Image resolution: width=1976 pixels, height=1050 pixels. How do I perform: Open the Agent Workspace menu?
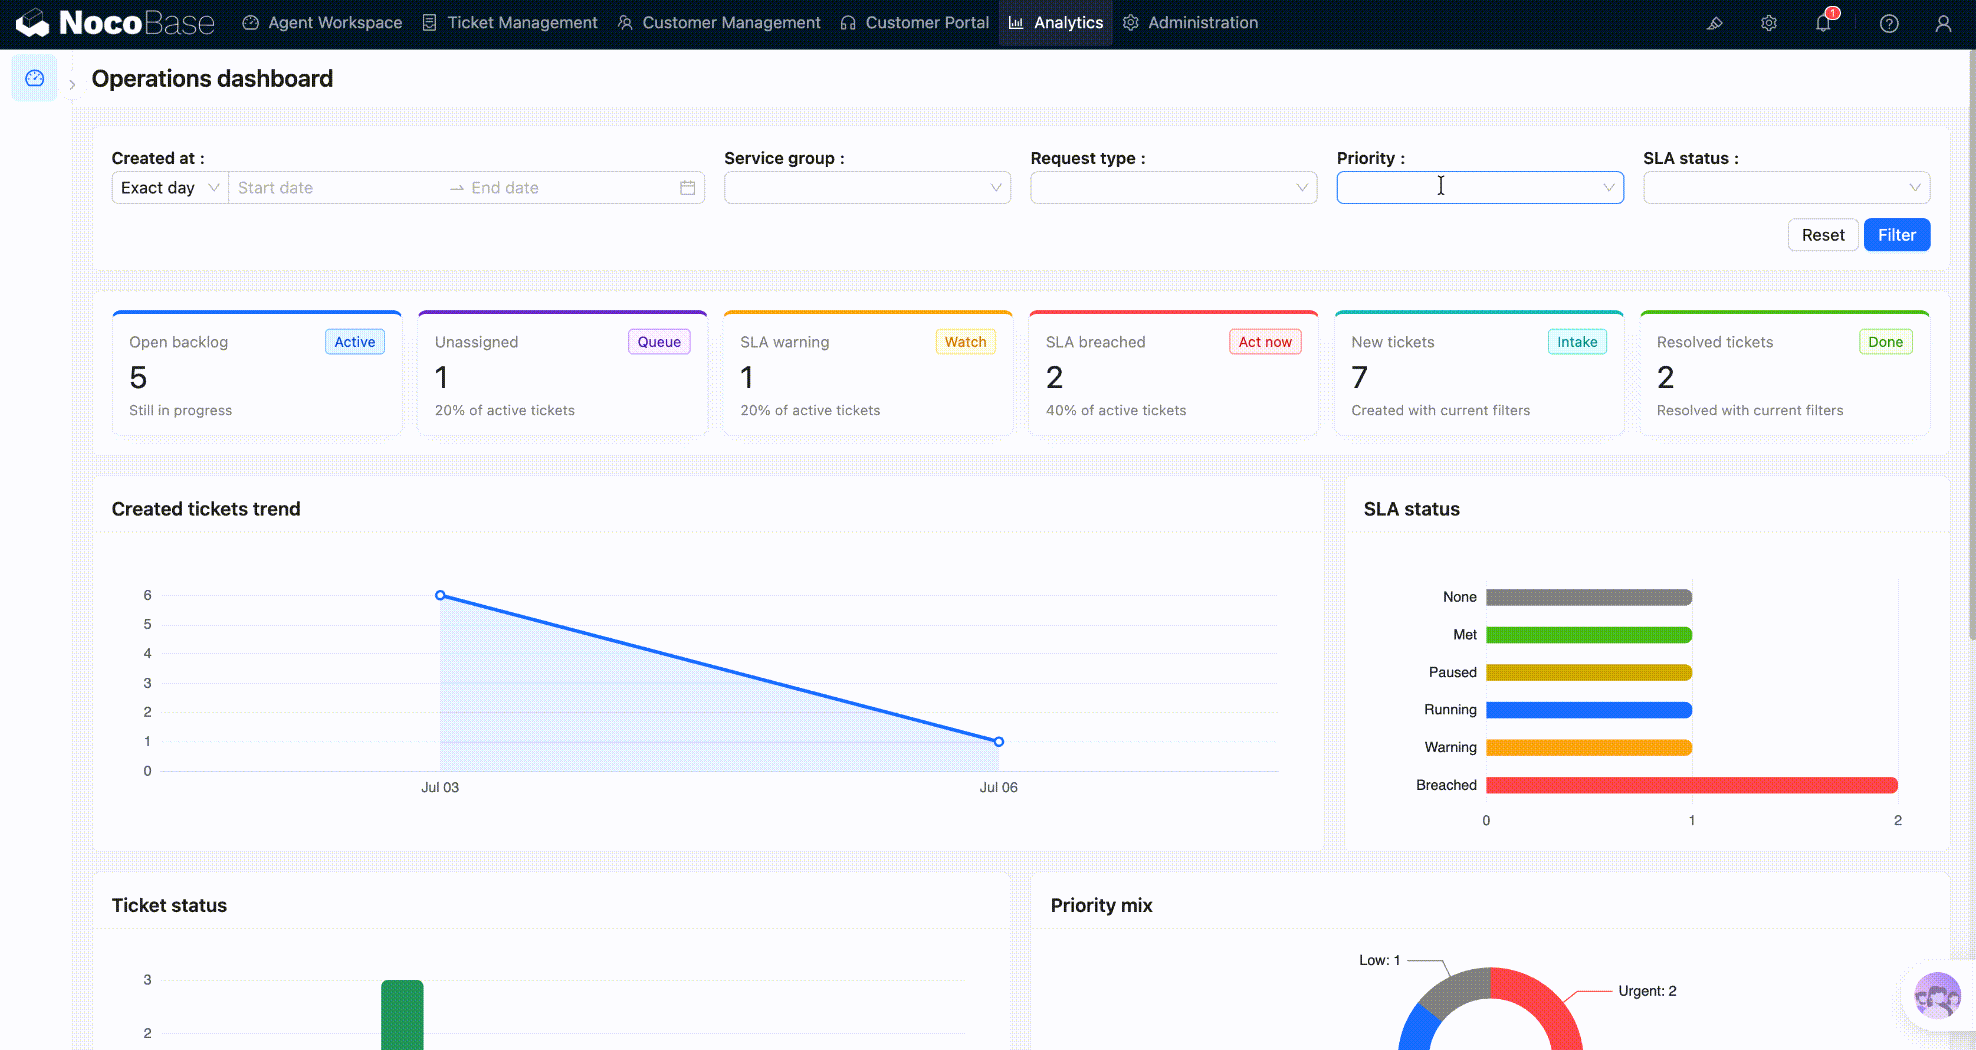pyautogui.click(x=322, y=23)
